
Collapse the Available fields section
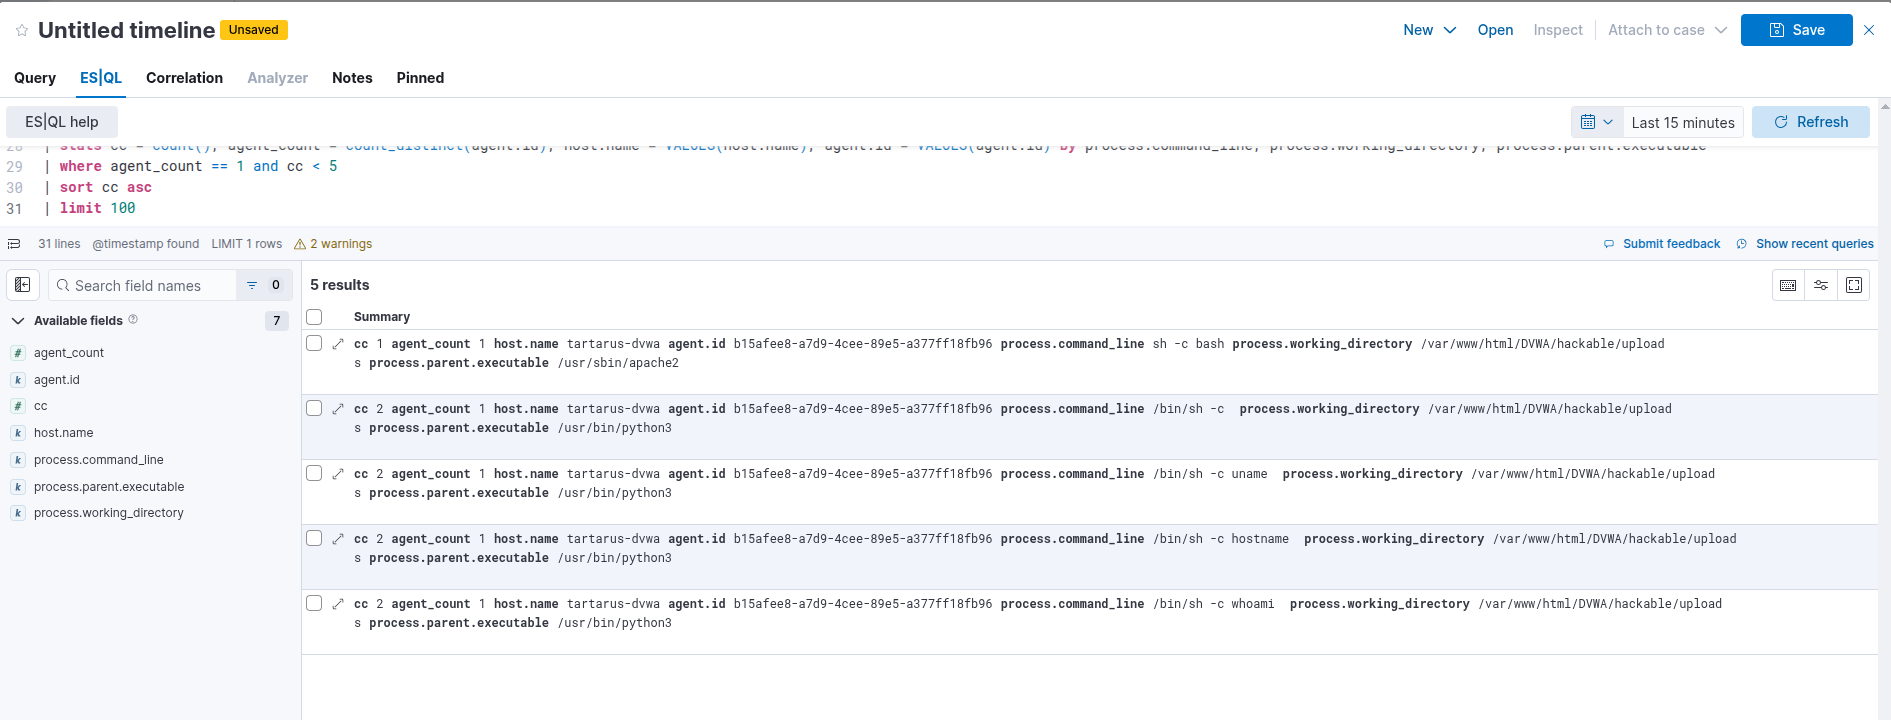(18, 321)
